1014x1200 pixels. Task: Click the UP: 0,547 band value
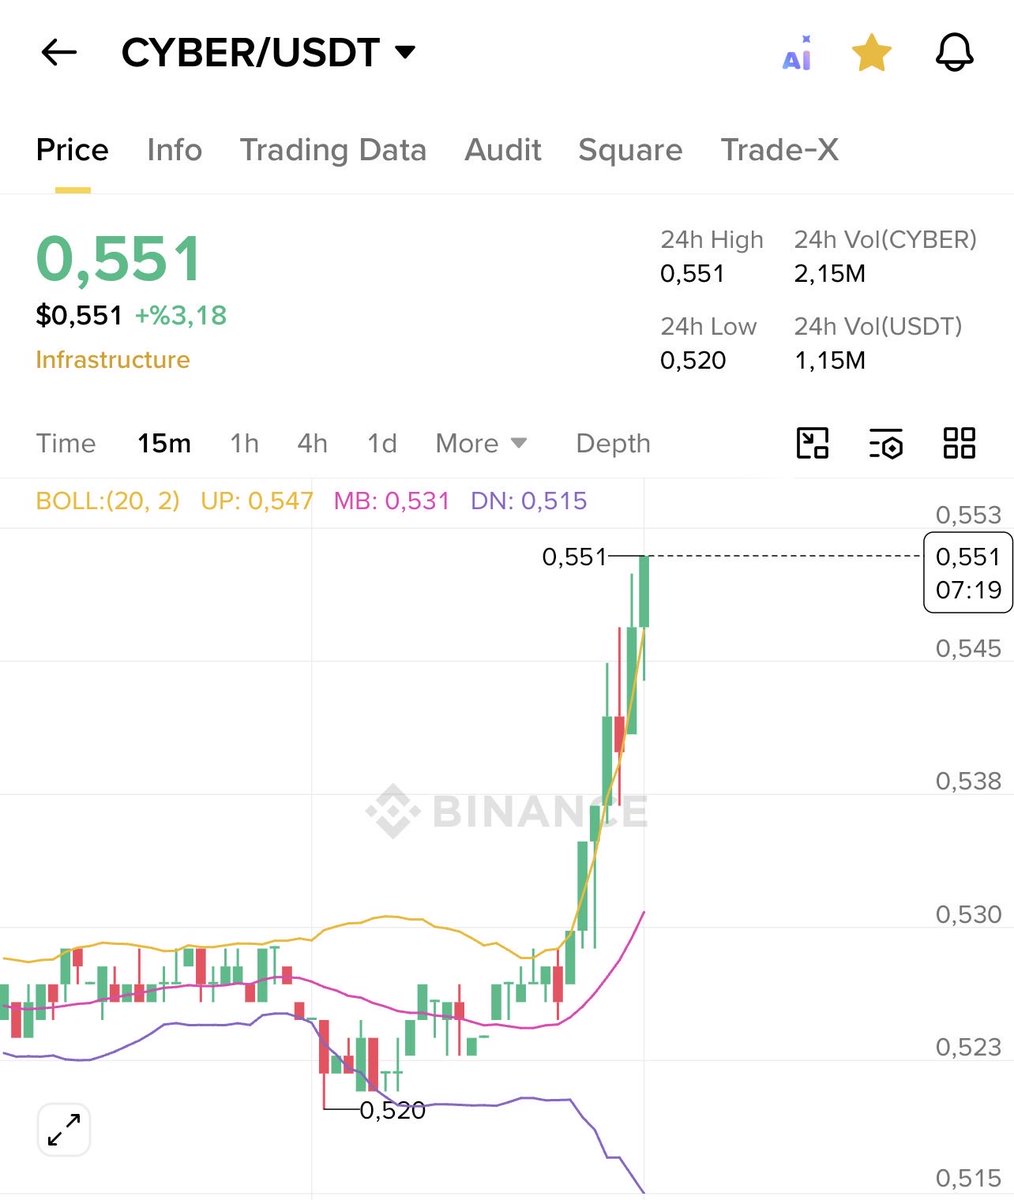257,501
